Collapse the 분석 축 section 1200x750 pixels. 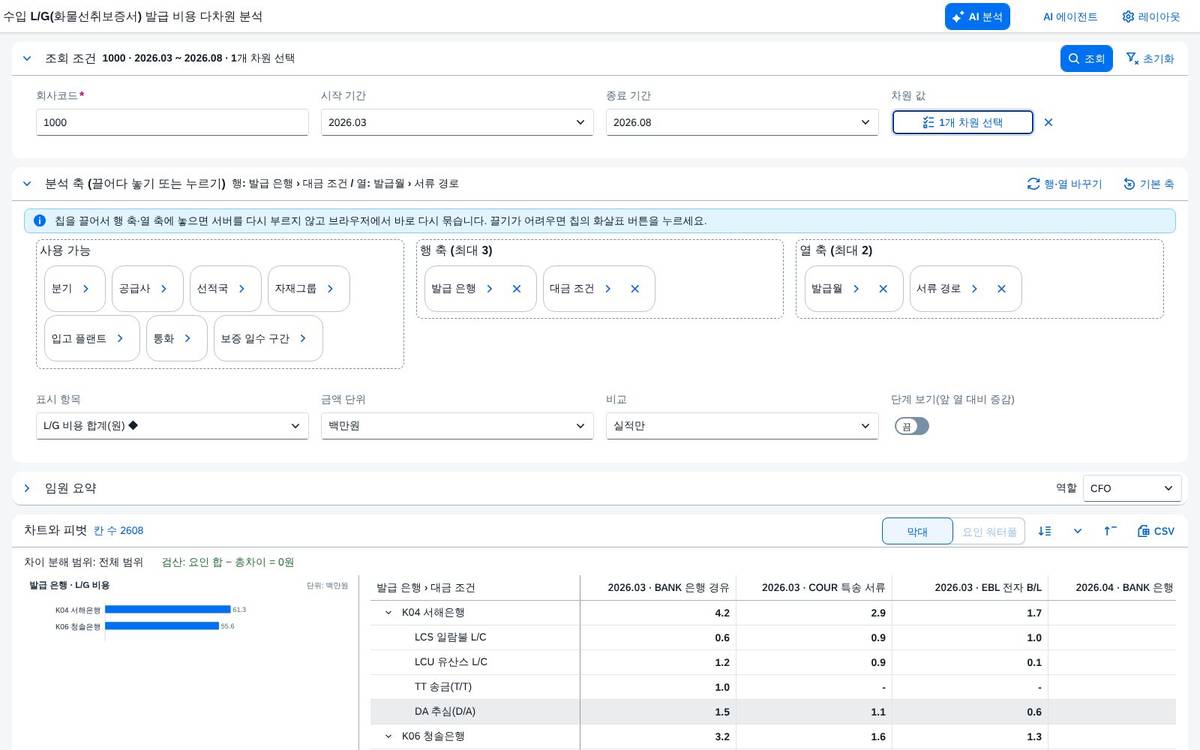(x=27, y=184)
